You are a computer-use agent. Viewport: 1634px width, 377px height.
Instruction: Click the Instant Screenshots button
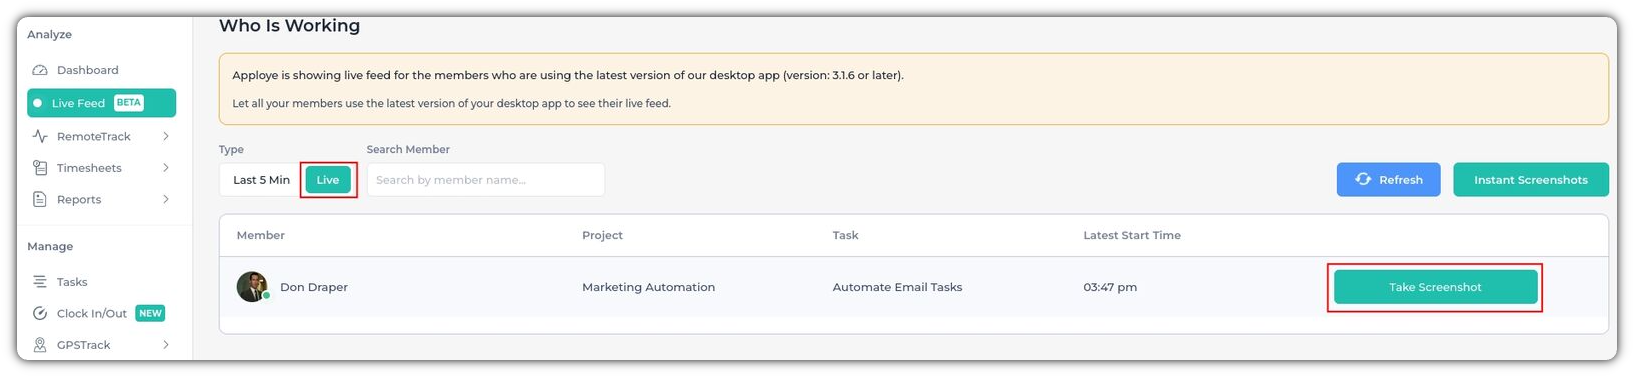(x=1530, y=180)
